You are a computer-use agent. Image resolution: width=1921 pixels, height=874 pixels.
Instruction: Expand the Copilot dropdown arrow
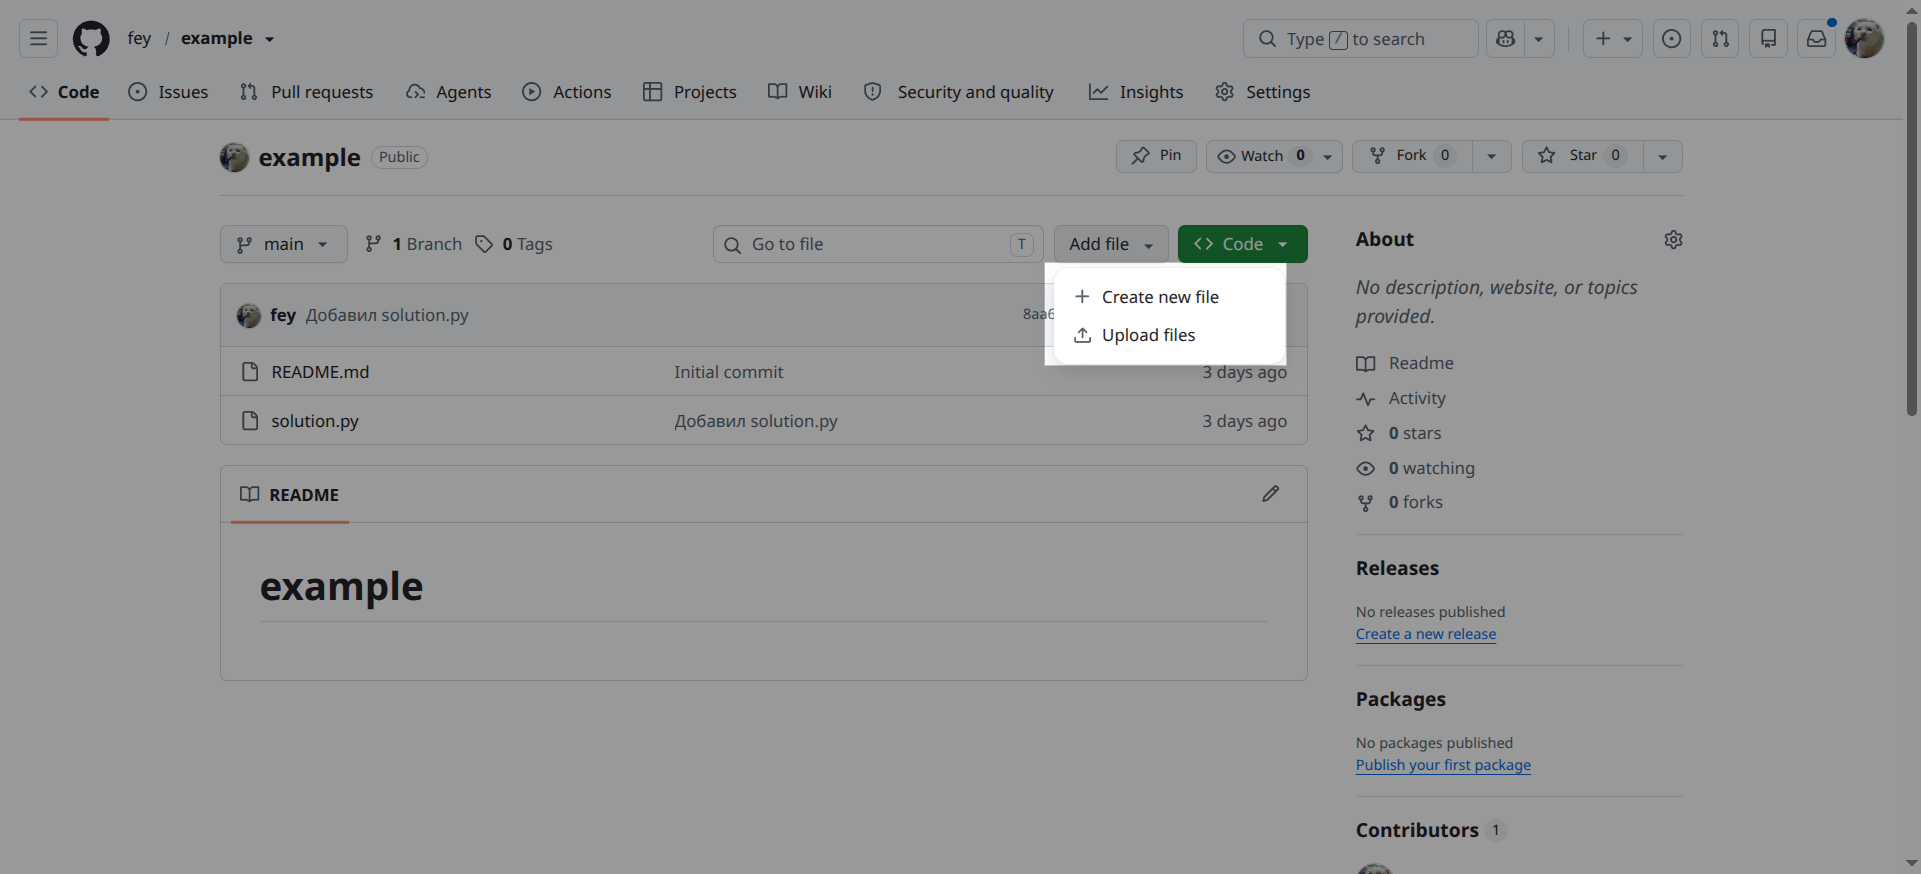pyautogui.click(x=1539, y=39)
